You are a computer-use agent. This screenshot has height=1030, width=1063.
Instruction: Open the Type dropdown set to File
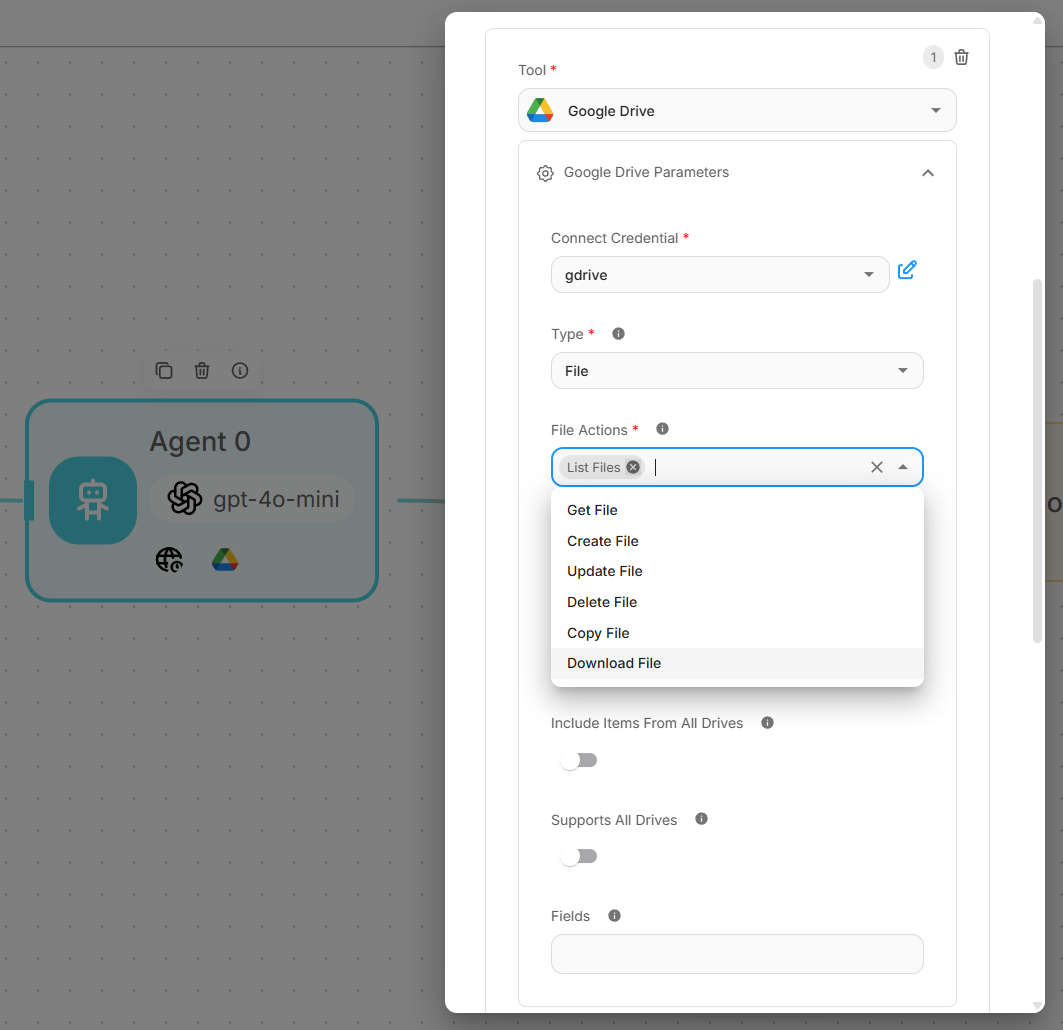pyautogui.click(x=736, y=371)
